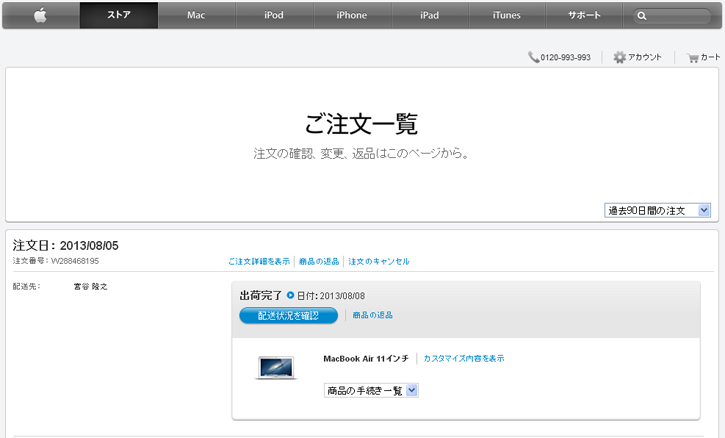The image size is (725, 438).
Task: Switch to the iPad tab
Action: (429, 15)
